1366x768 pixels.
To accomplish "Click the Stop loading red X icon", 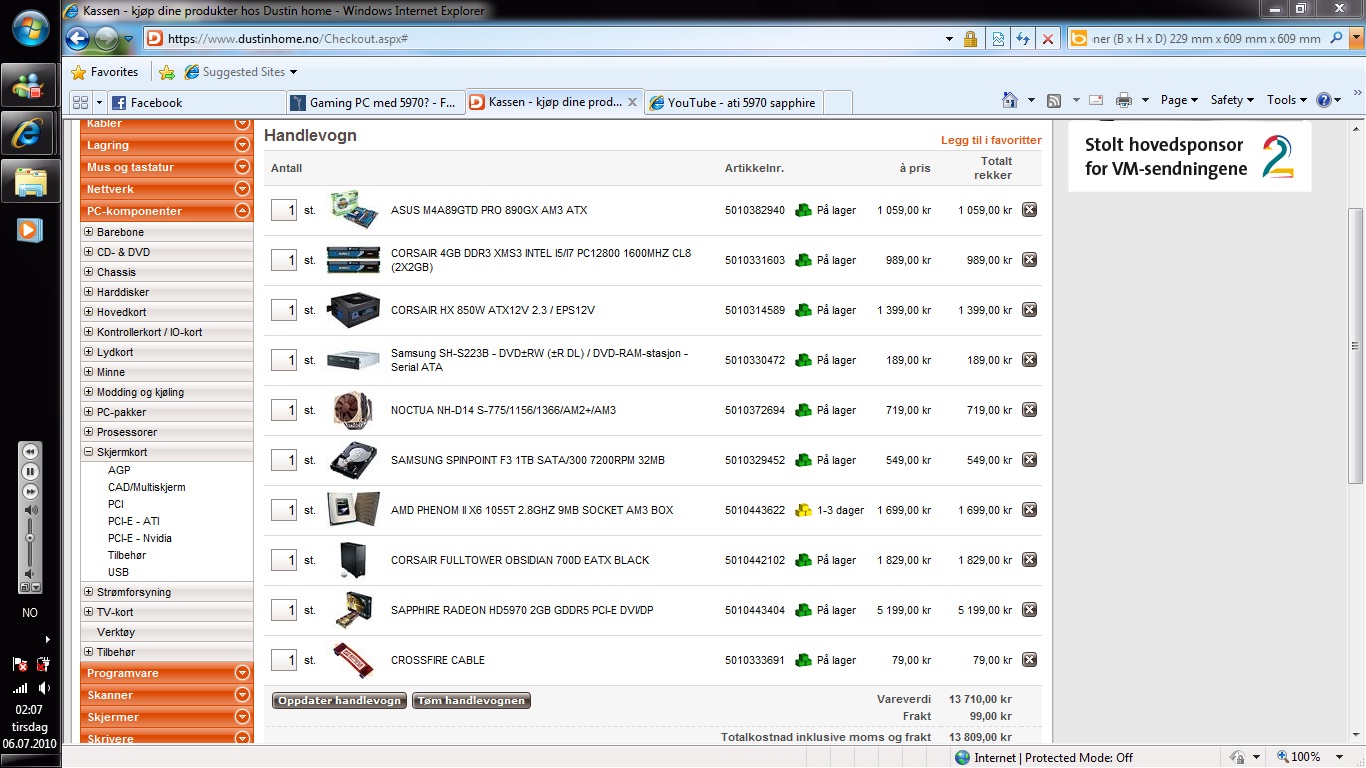I will coord(1047,39).
